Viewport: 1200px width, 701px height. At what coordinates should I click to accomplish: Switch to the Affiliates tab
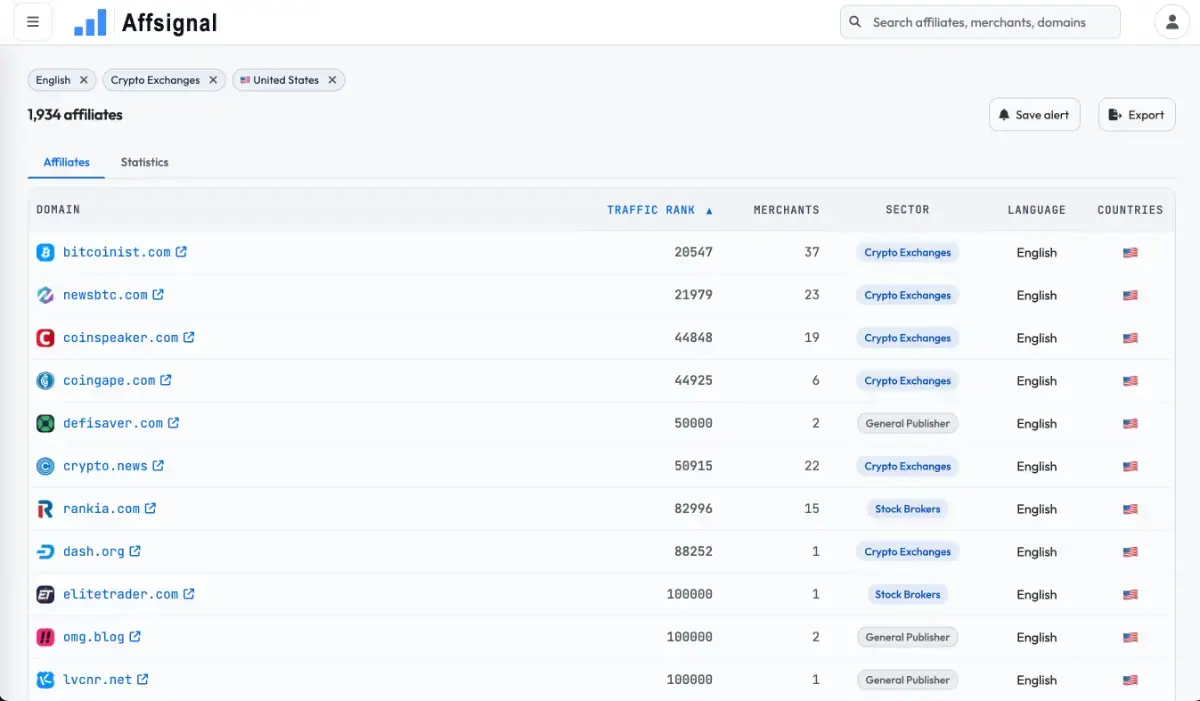(x=66, y=162)
